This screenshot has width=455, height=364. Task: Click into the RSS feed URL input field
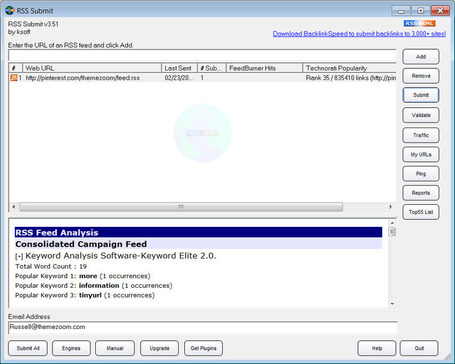click(x=202, y=55)
